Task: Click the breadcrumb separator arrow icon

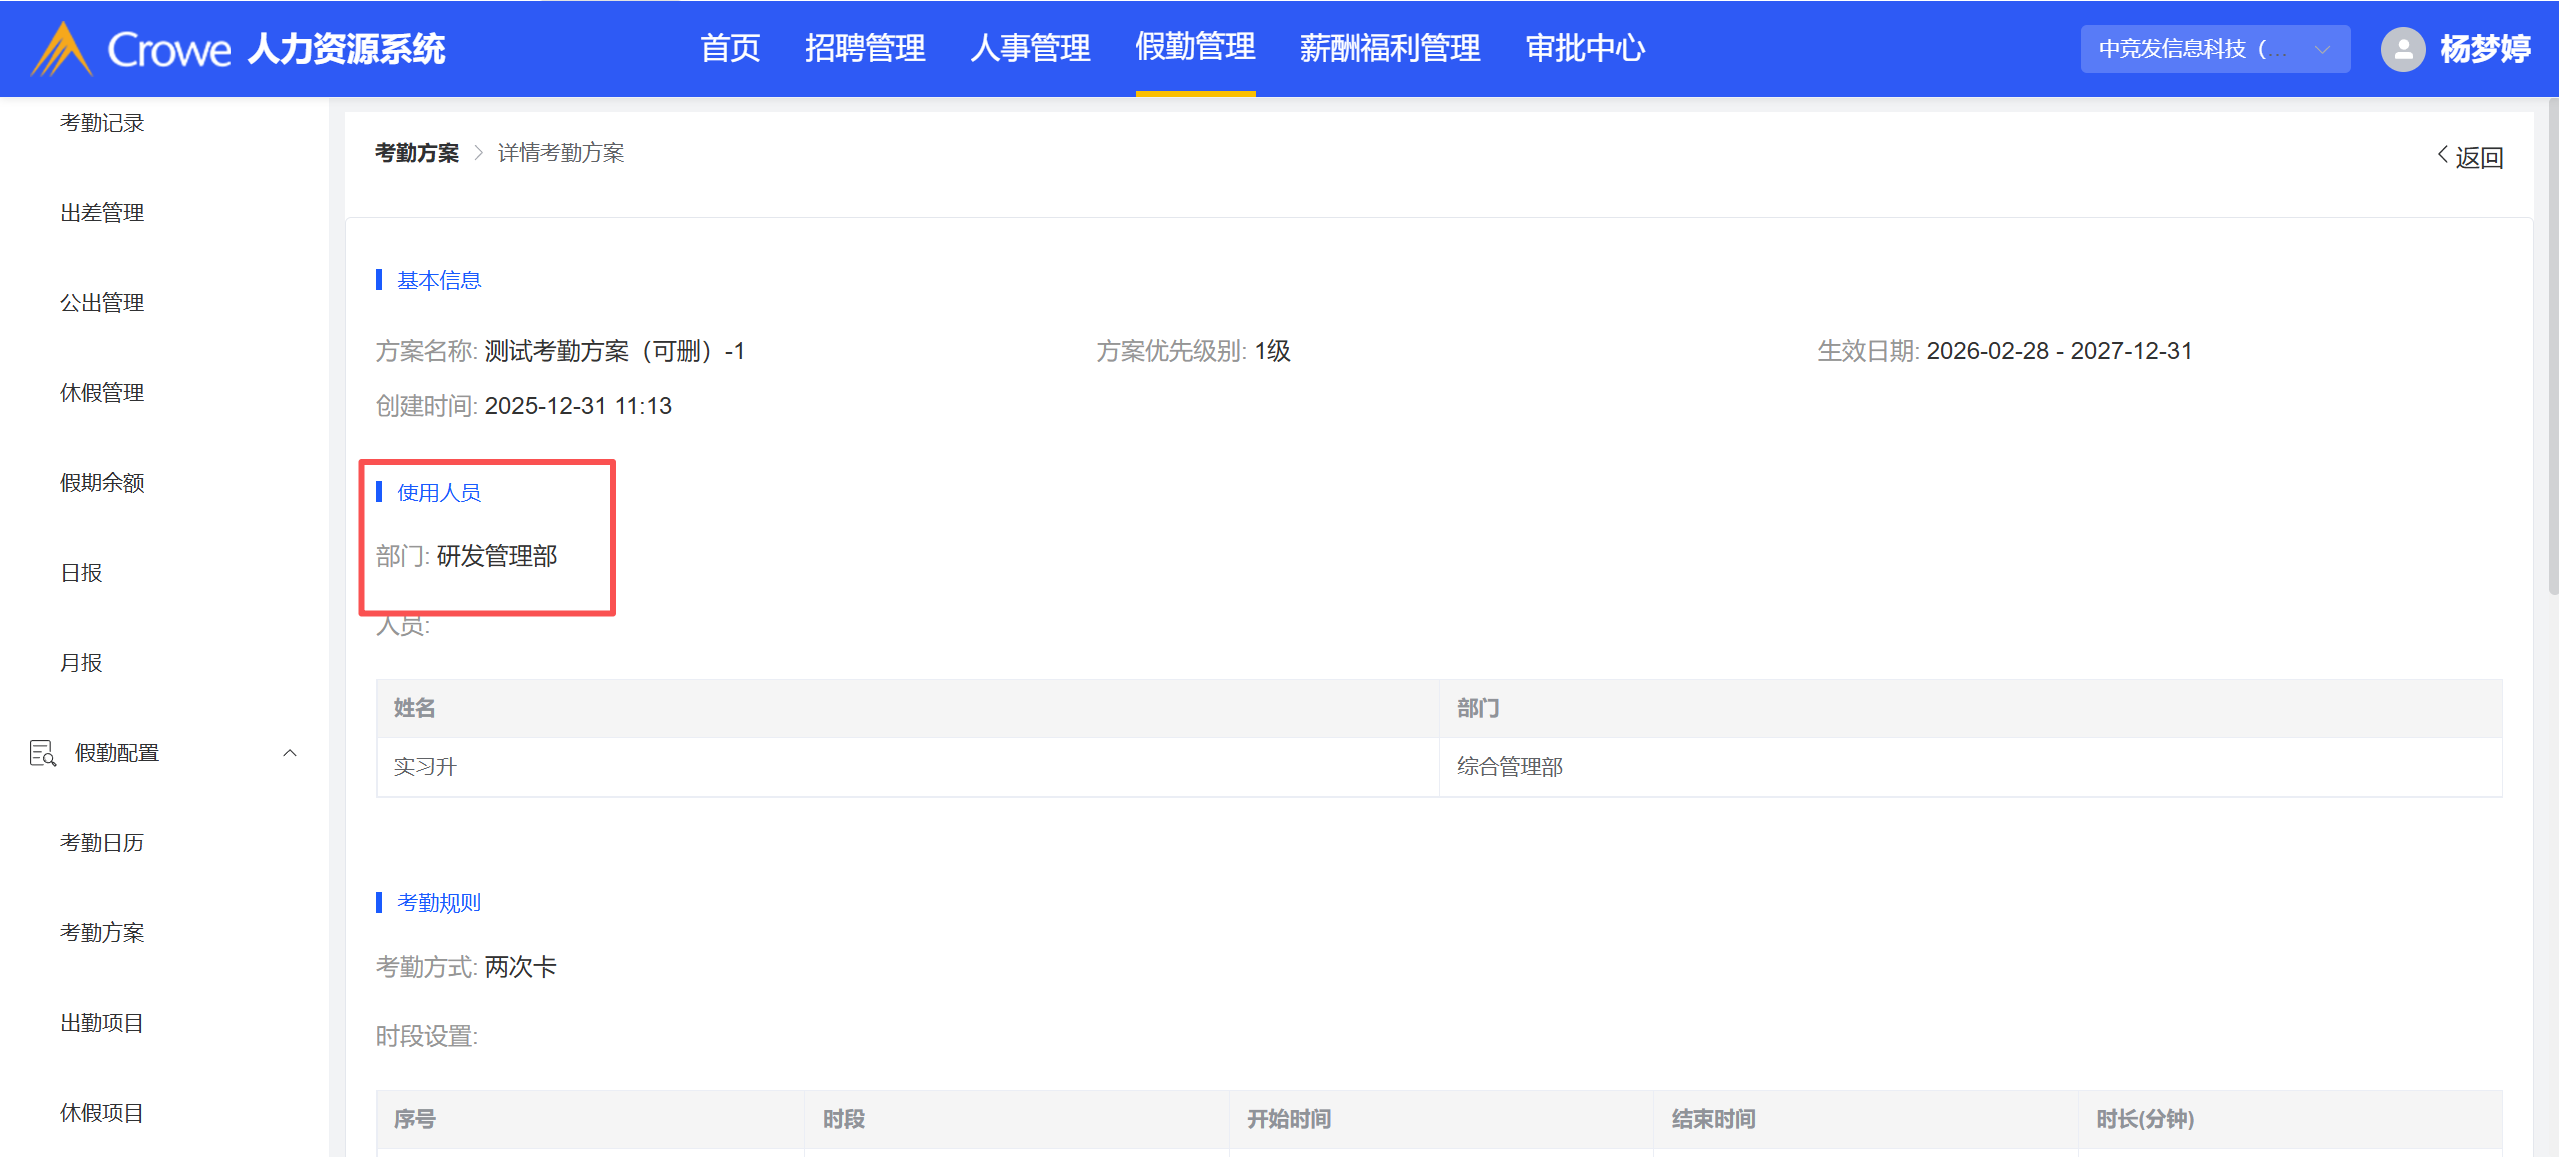Action: [x=478, y=153]
